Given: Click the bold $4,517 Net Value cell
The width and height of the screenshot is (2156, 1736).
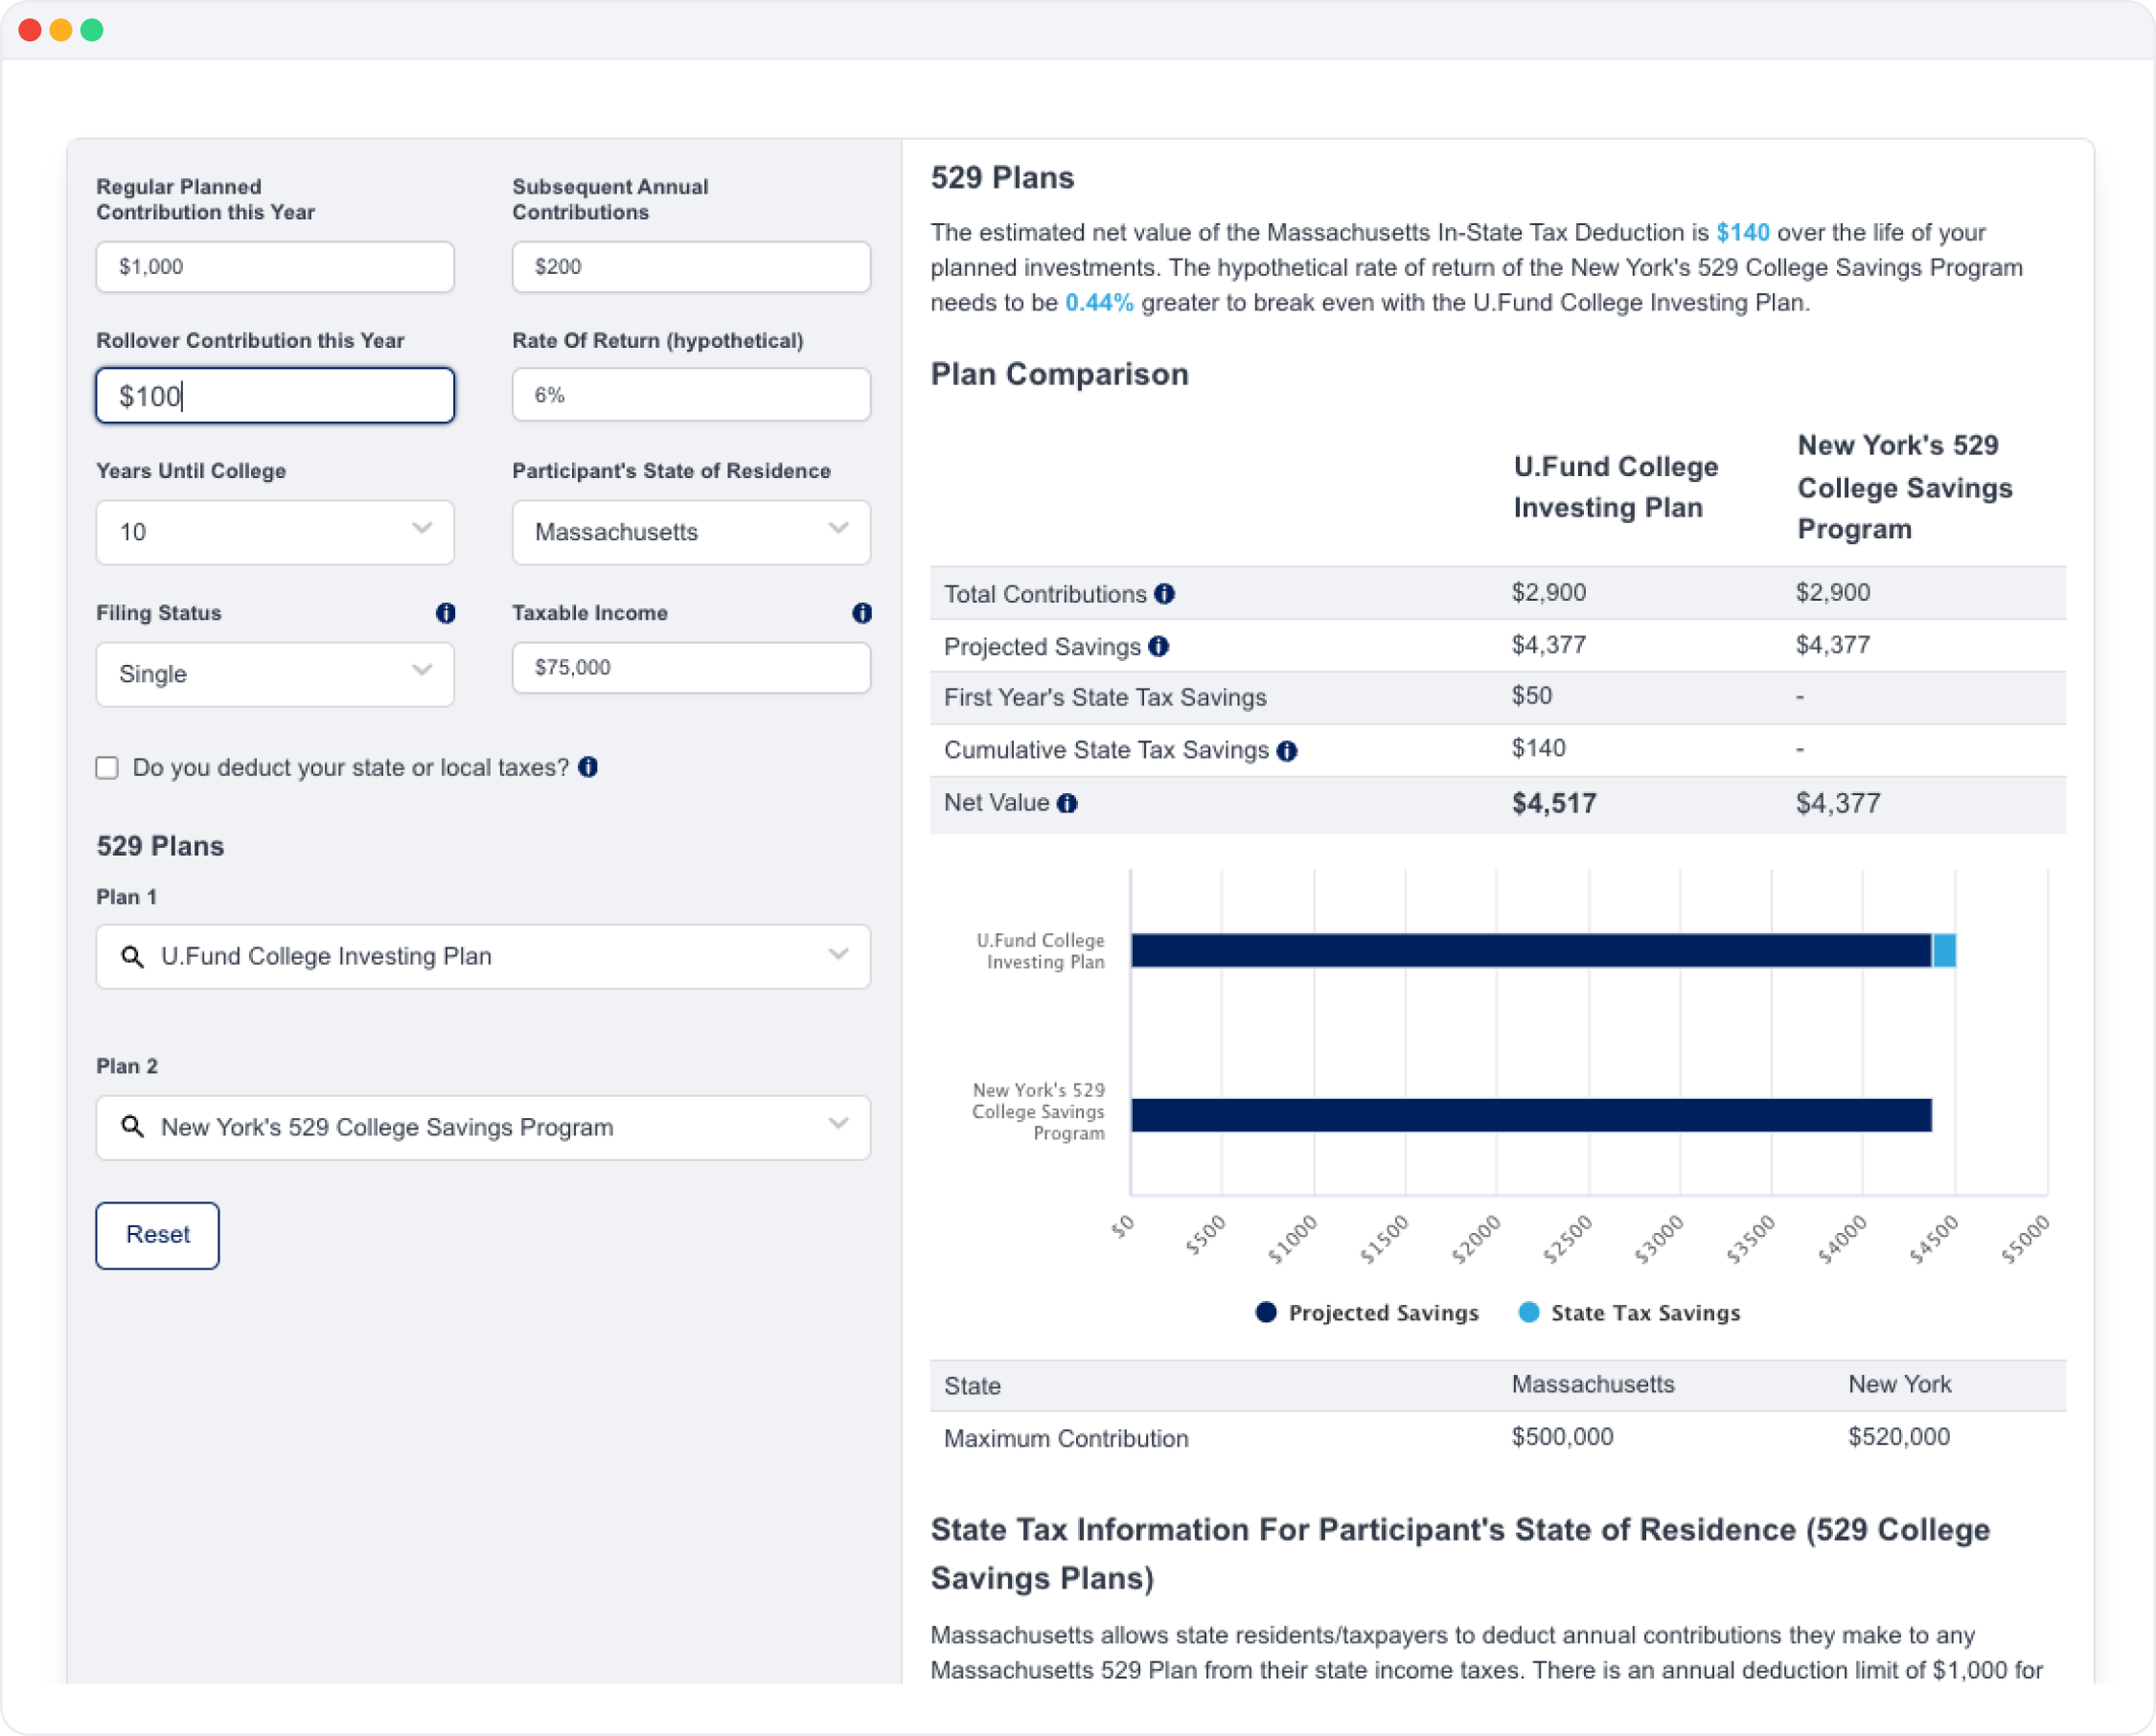Looking at the screenshot, I should click(x=1554, y=803).
